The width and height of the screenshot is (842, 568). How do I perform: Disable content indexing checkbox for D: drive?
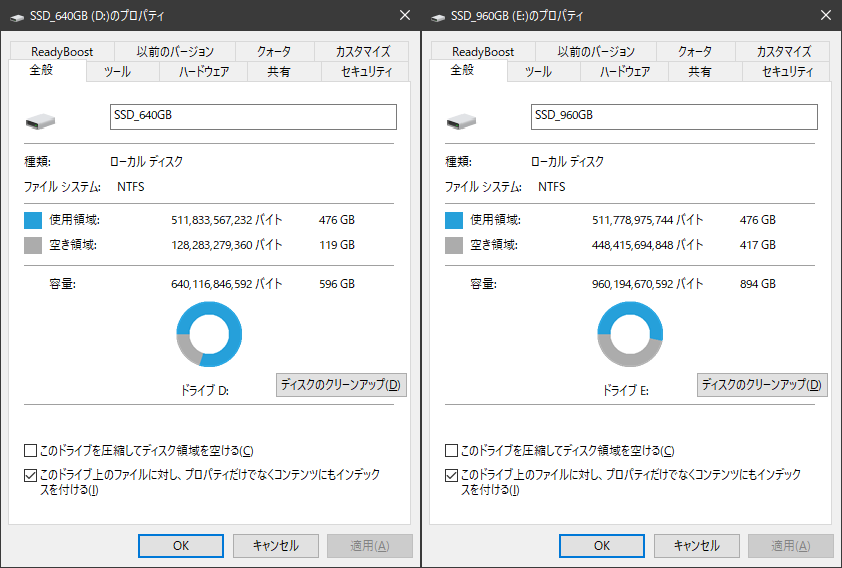pos(30,475)
